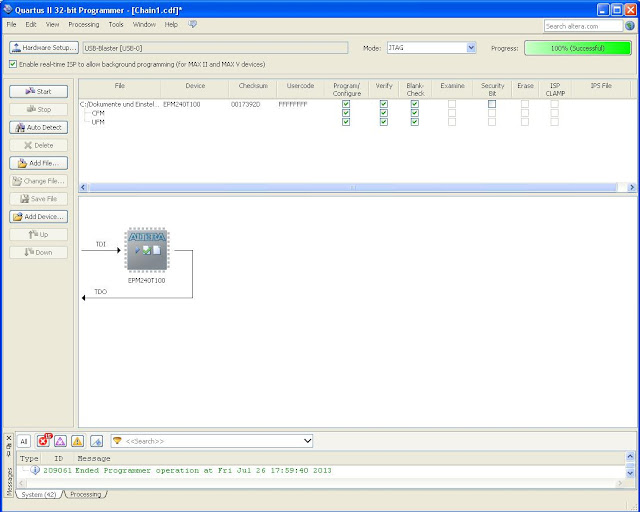Viewport: 640px width, 512px height.
Task: Toggle Verify checkbox for CFM row
Action: click(x=384, y=113)
